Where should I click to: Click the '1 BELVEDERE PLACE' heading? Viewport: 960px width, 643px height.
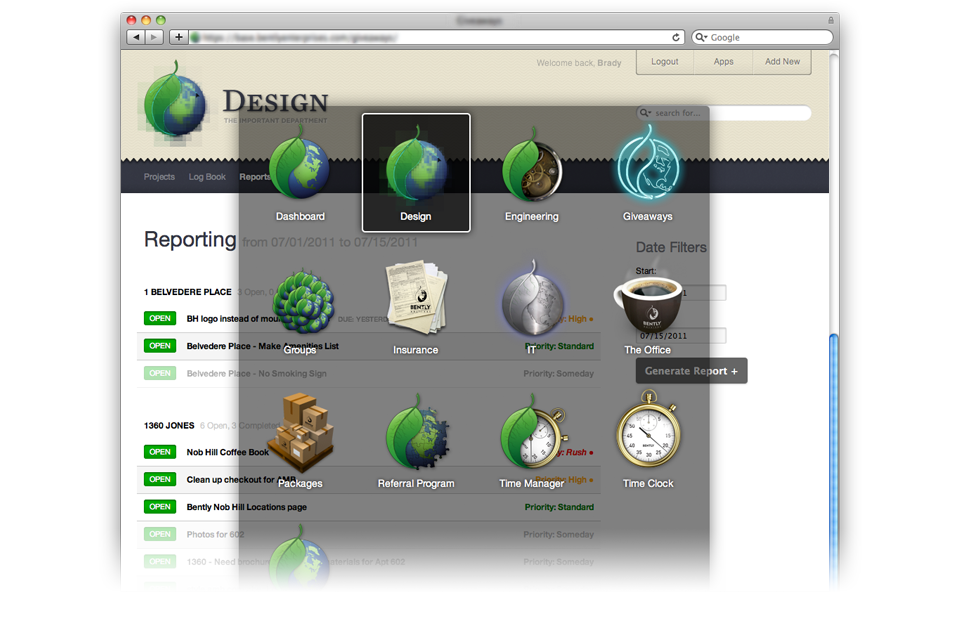click(187, 292)
